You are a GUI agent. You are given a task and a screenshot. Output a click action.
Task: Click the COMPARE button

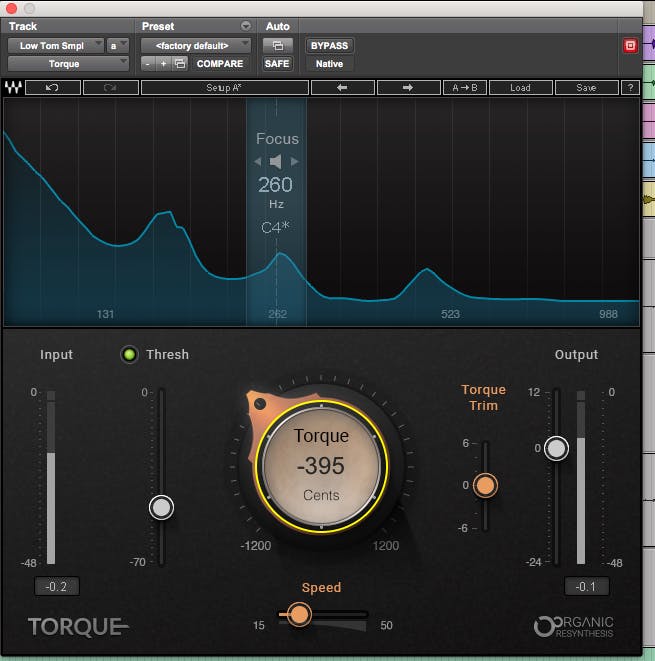[219, 64]
